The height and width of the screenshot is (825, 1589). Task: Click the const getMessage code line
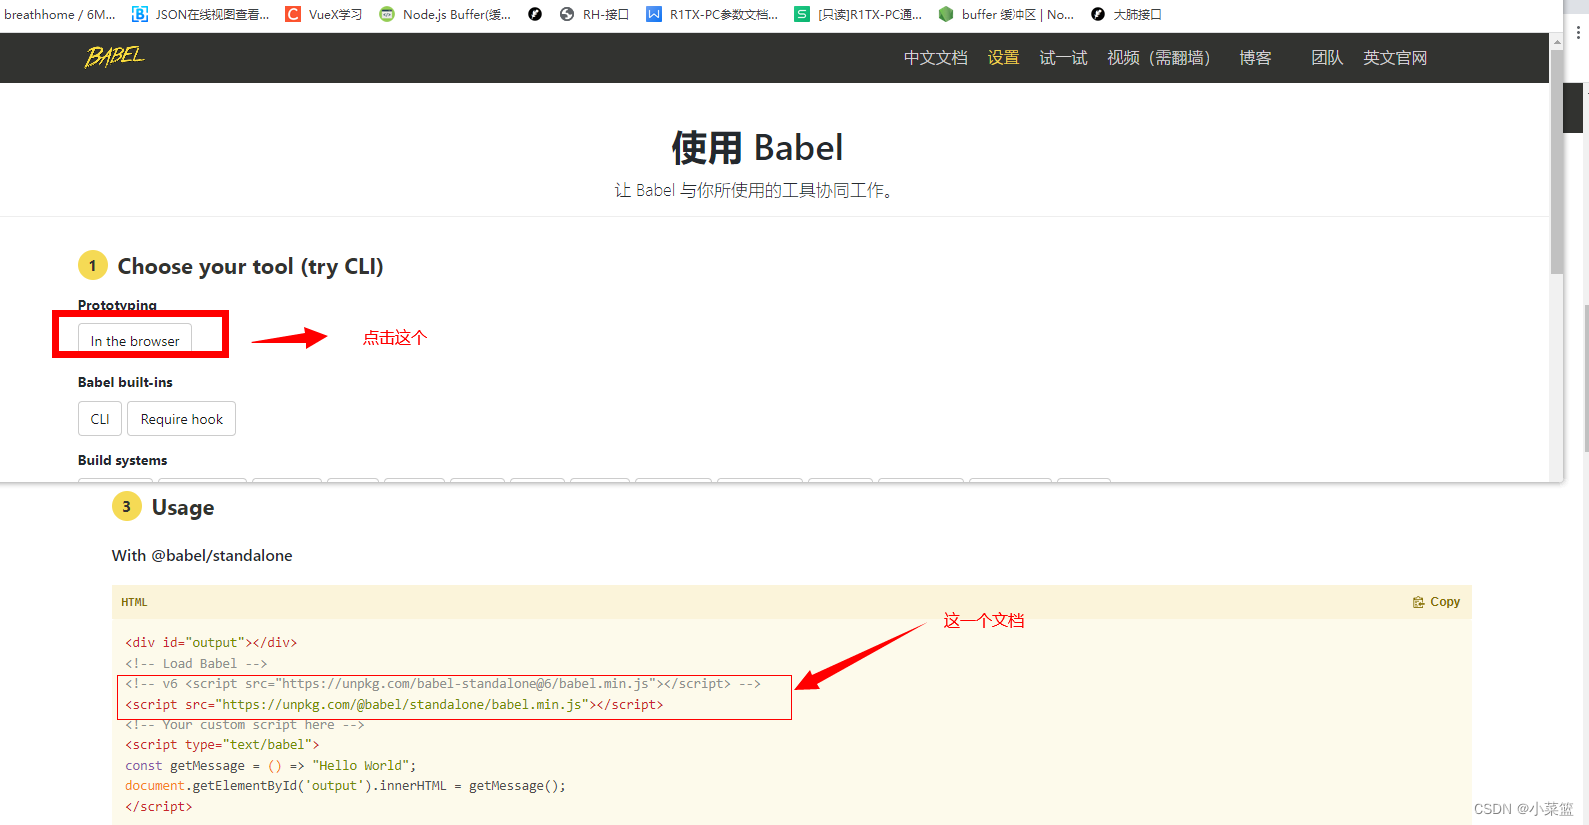point(270,765)
